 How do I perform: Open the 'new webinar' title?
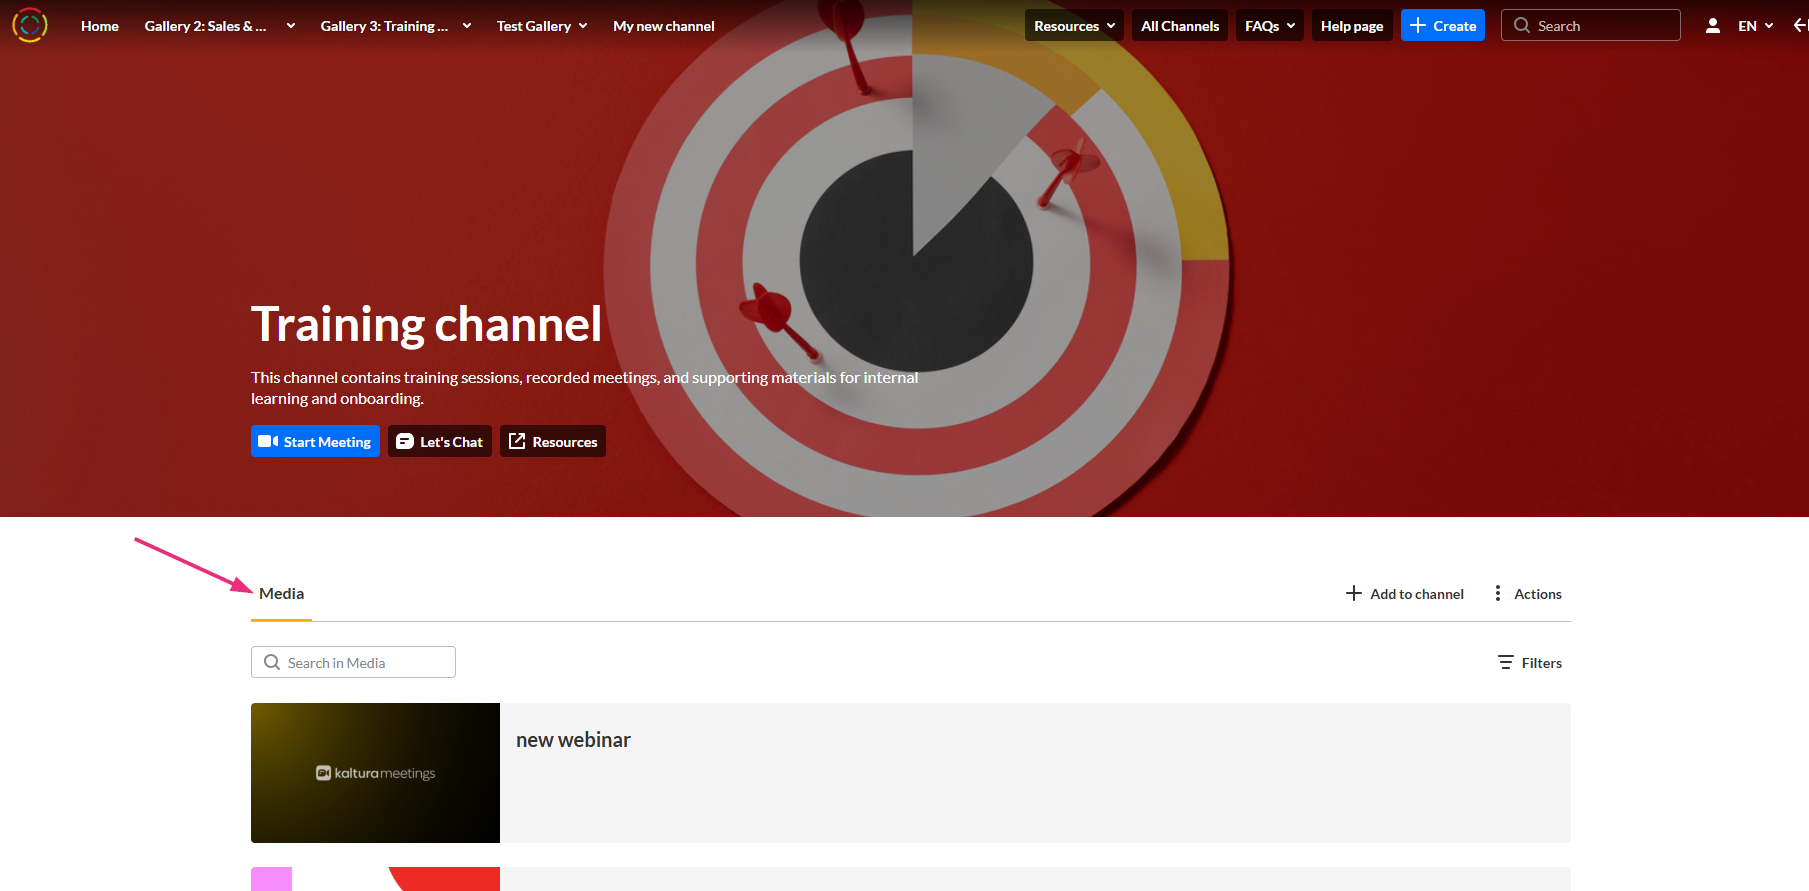click(x=573, y=740)
